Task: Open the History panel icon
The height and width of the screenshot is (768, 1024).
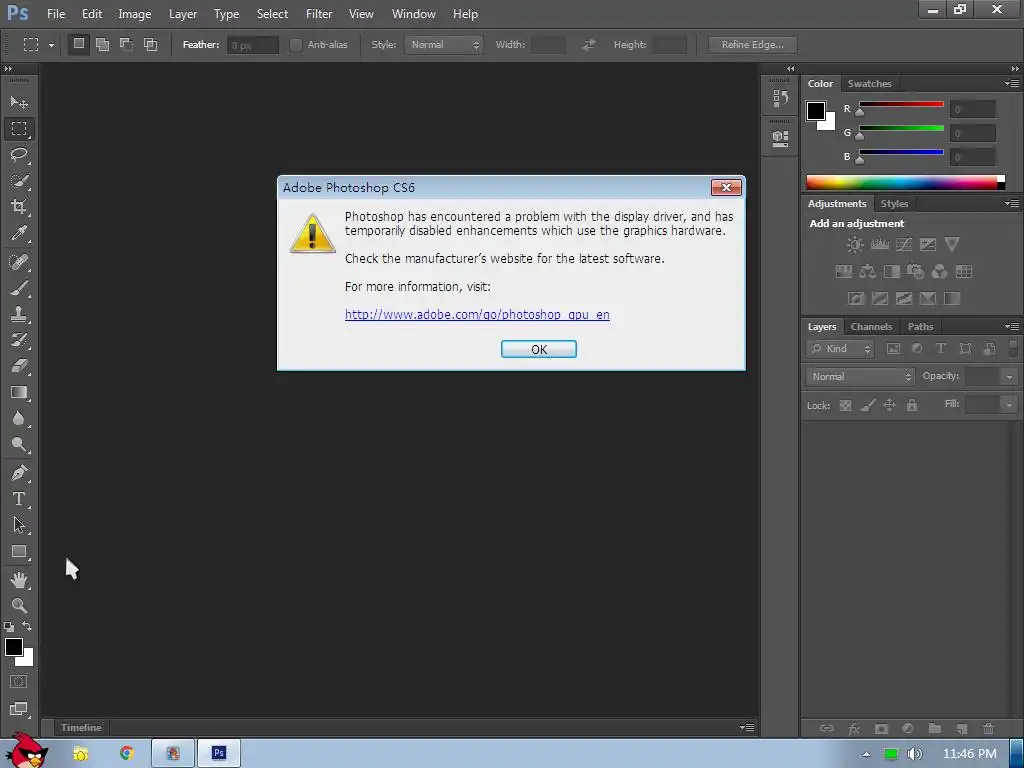Action: pos(780,99)
